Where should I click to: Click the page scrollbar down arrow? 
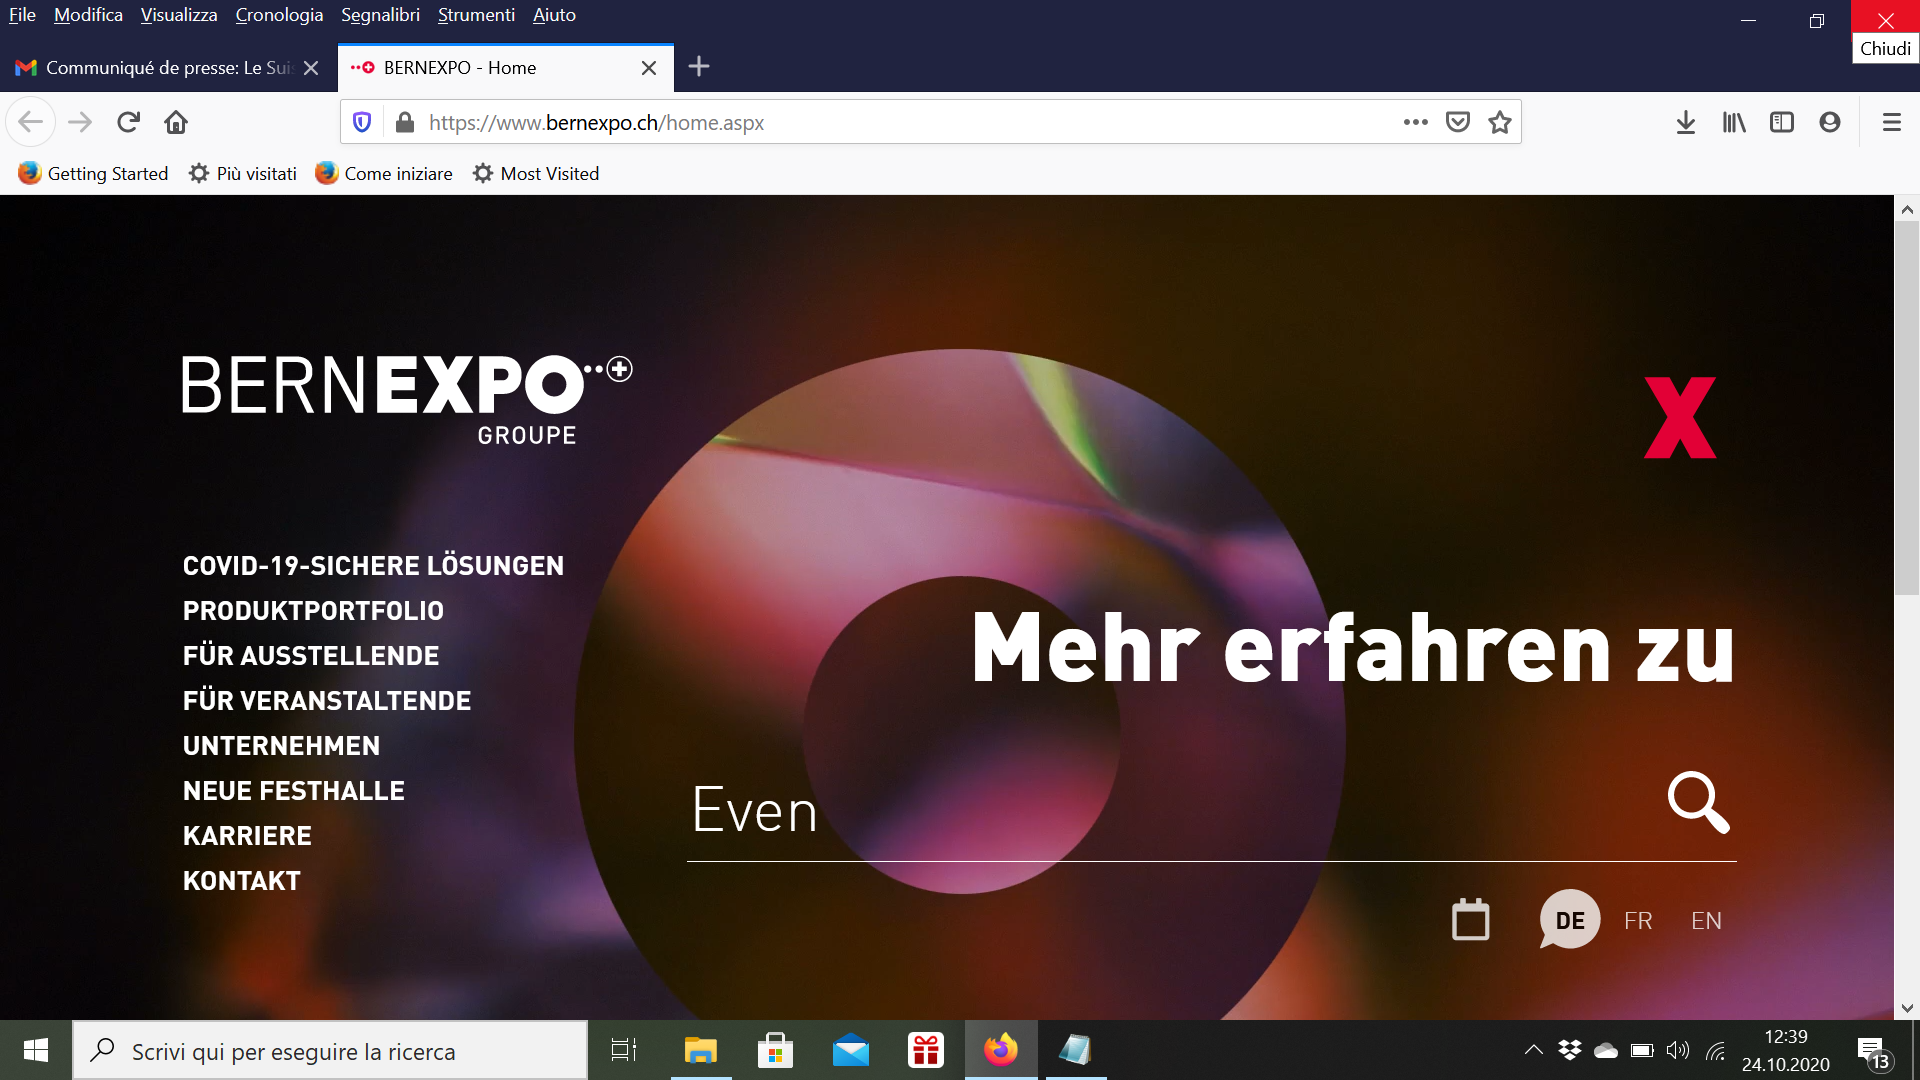1907,1008
